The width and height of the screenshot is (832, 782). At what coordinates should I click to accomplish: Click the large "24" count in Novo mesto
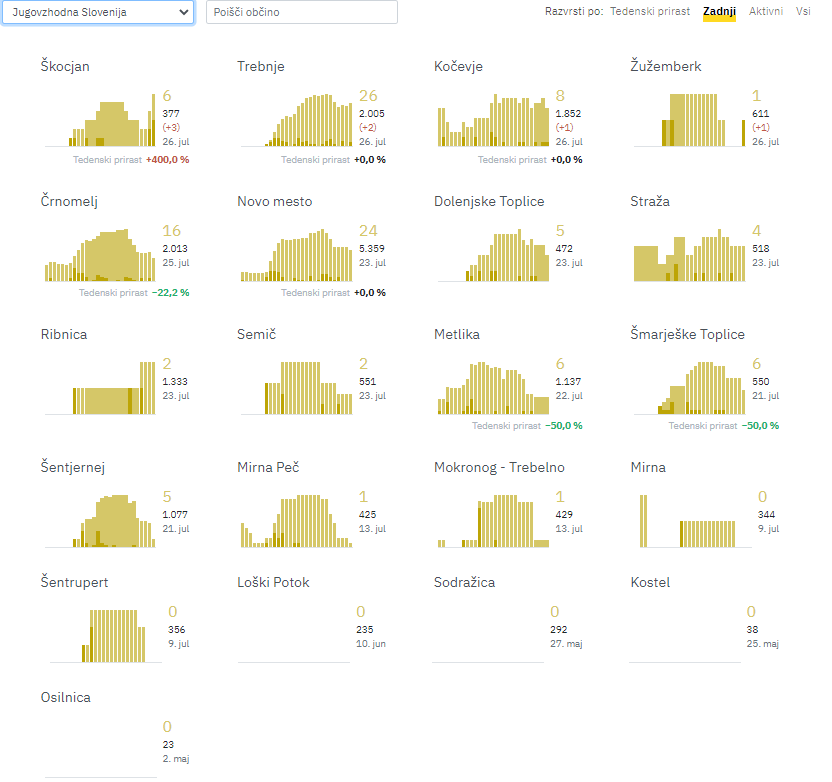368,231
